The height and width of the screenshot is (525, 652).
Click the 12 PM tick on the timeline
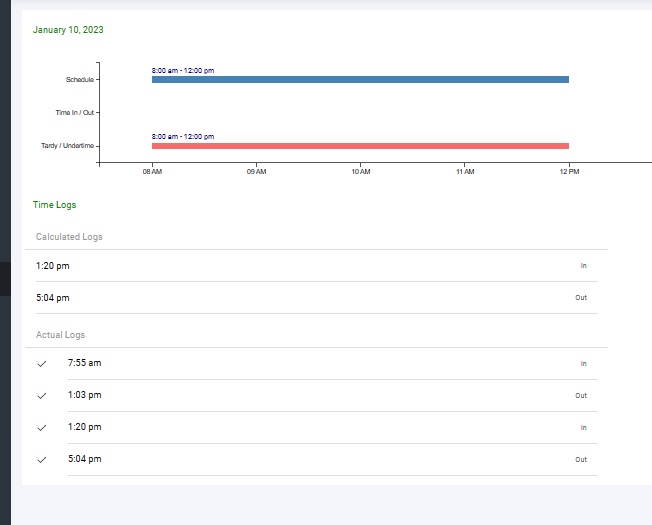[569, 173]
